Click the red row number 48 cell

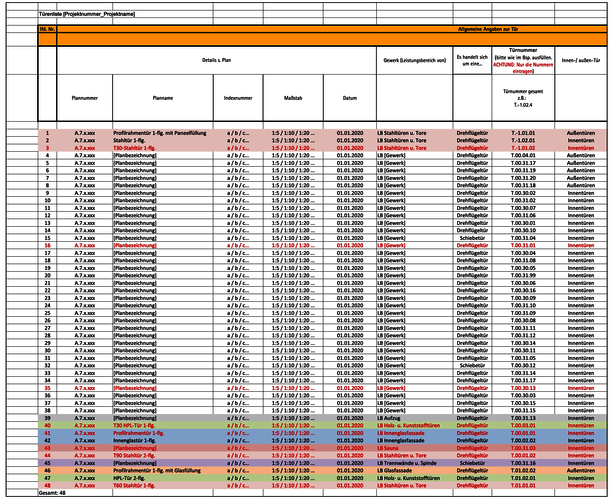[48, 485]
